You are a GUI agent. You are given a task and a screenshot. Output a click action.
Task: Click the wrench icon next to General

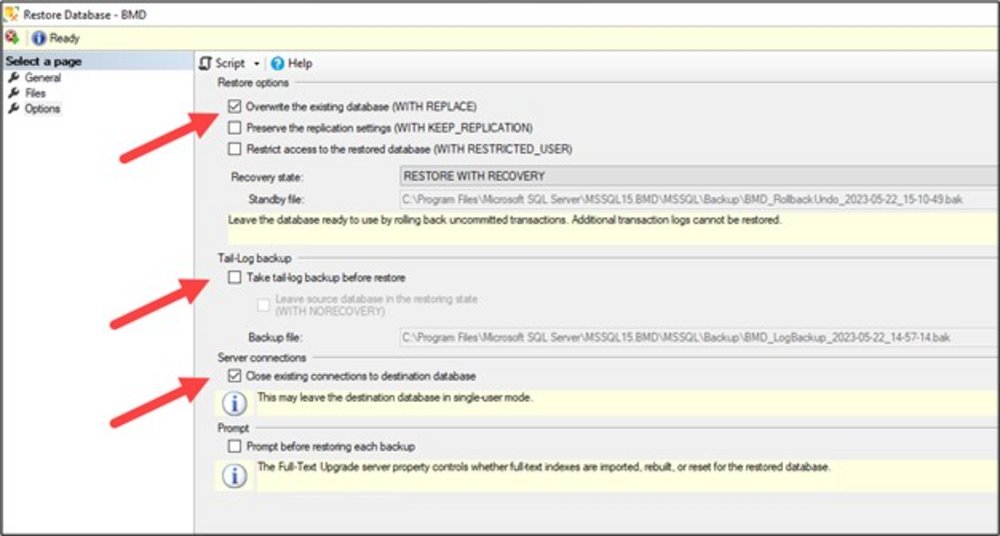tap(14, 78)
